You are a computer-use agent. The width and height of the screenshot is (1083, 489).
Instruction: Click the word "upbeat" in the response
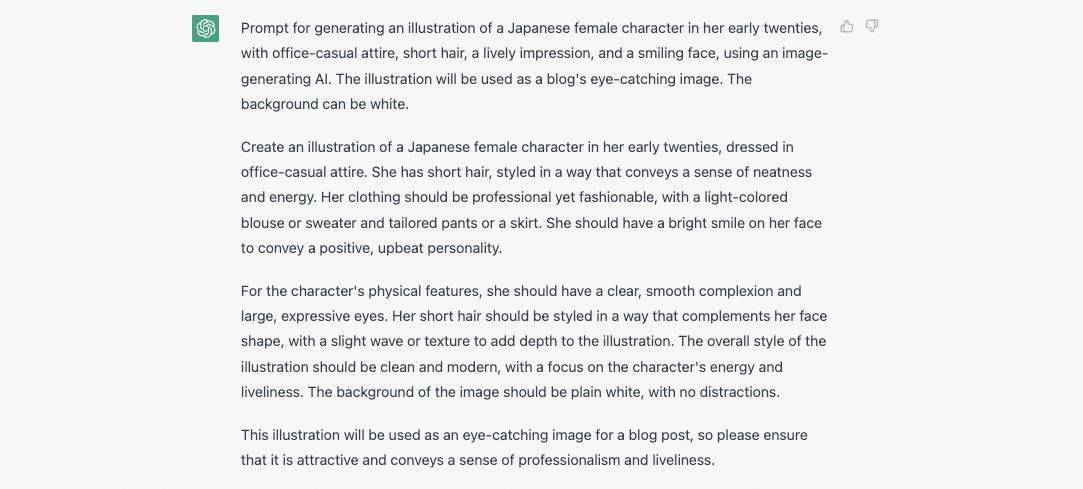[397, 249]
